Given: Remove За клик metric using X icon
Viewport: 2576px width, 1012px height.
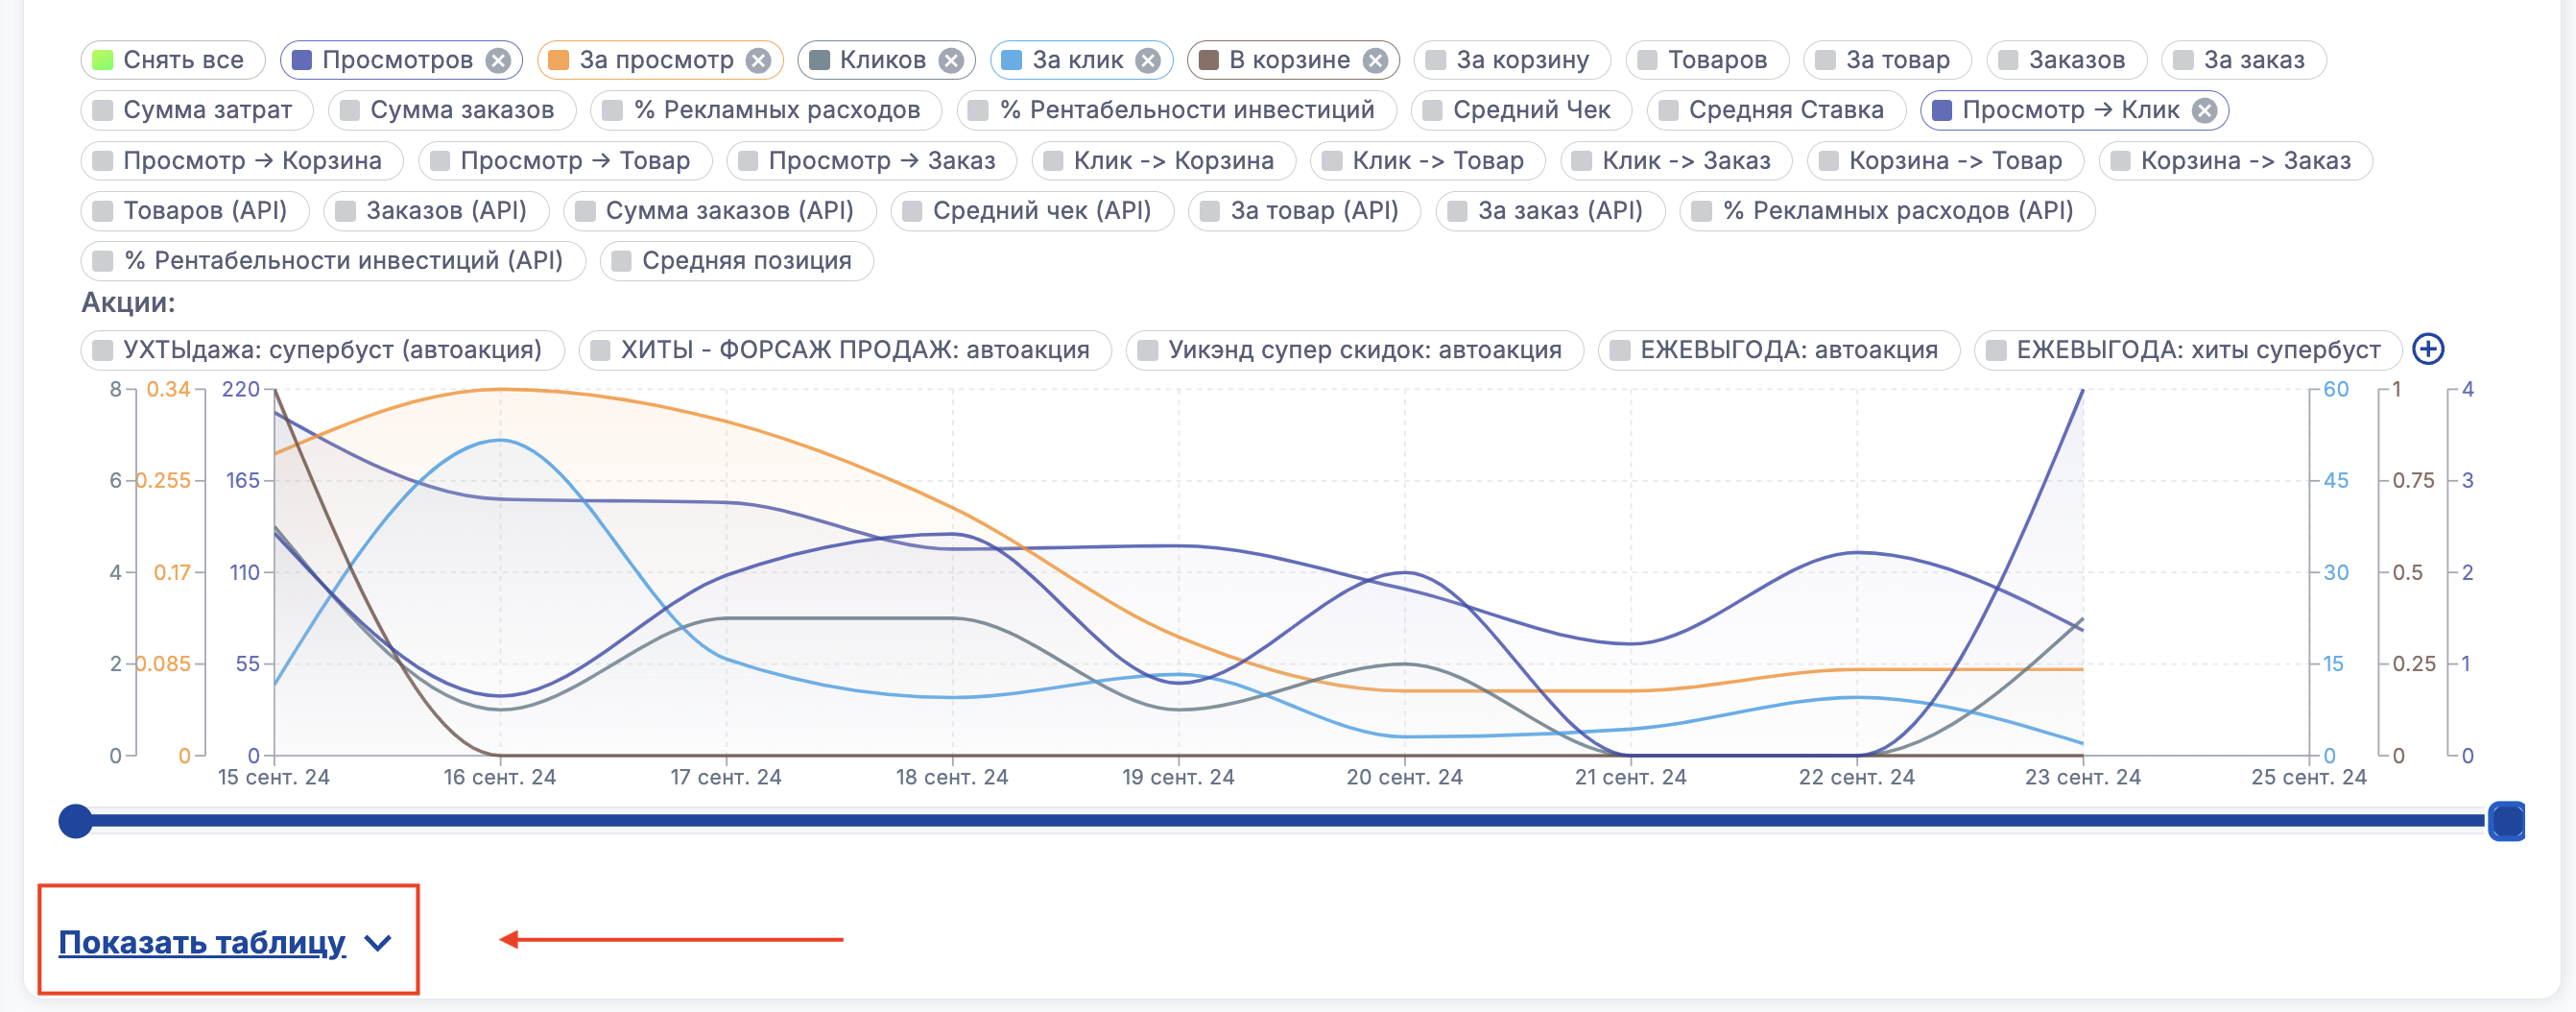Looking at the screenshot, I should pyautogui.click(x=1148, y=61).
